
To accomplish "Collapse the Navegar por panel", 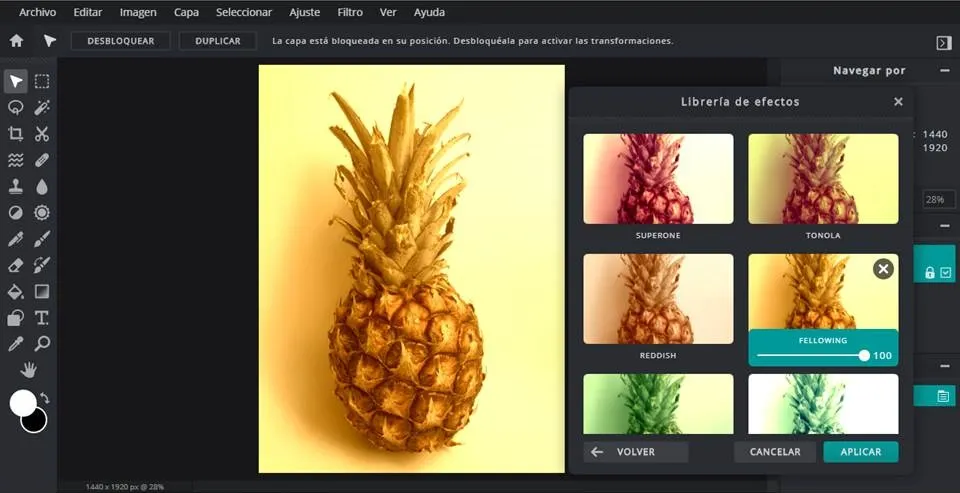I will [x=944, y=71].
